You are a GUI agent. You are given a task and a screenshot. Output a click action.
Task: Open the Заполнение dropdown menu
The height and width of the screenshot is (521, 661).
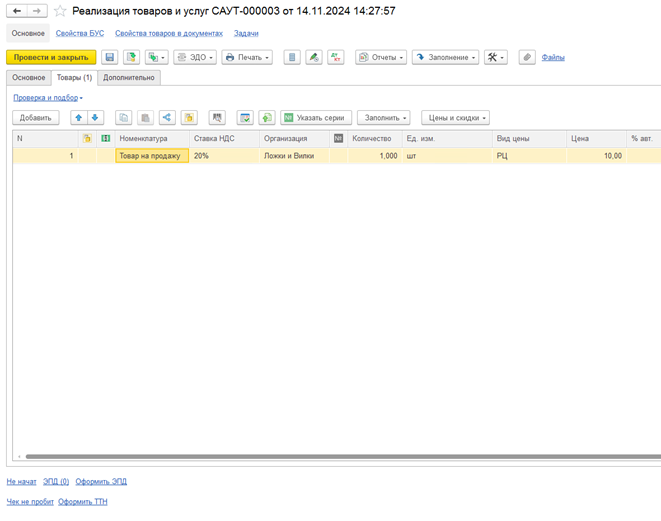coord(445,57)
